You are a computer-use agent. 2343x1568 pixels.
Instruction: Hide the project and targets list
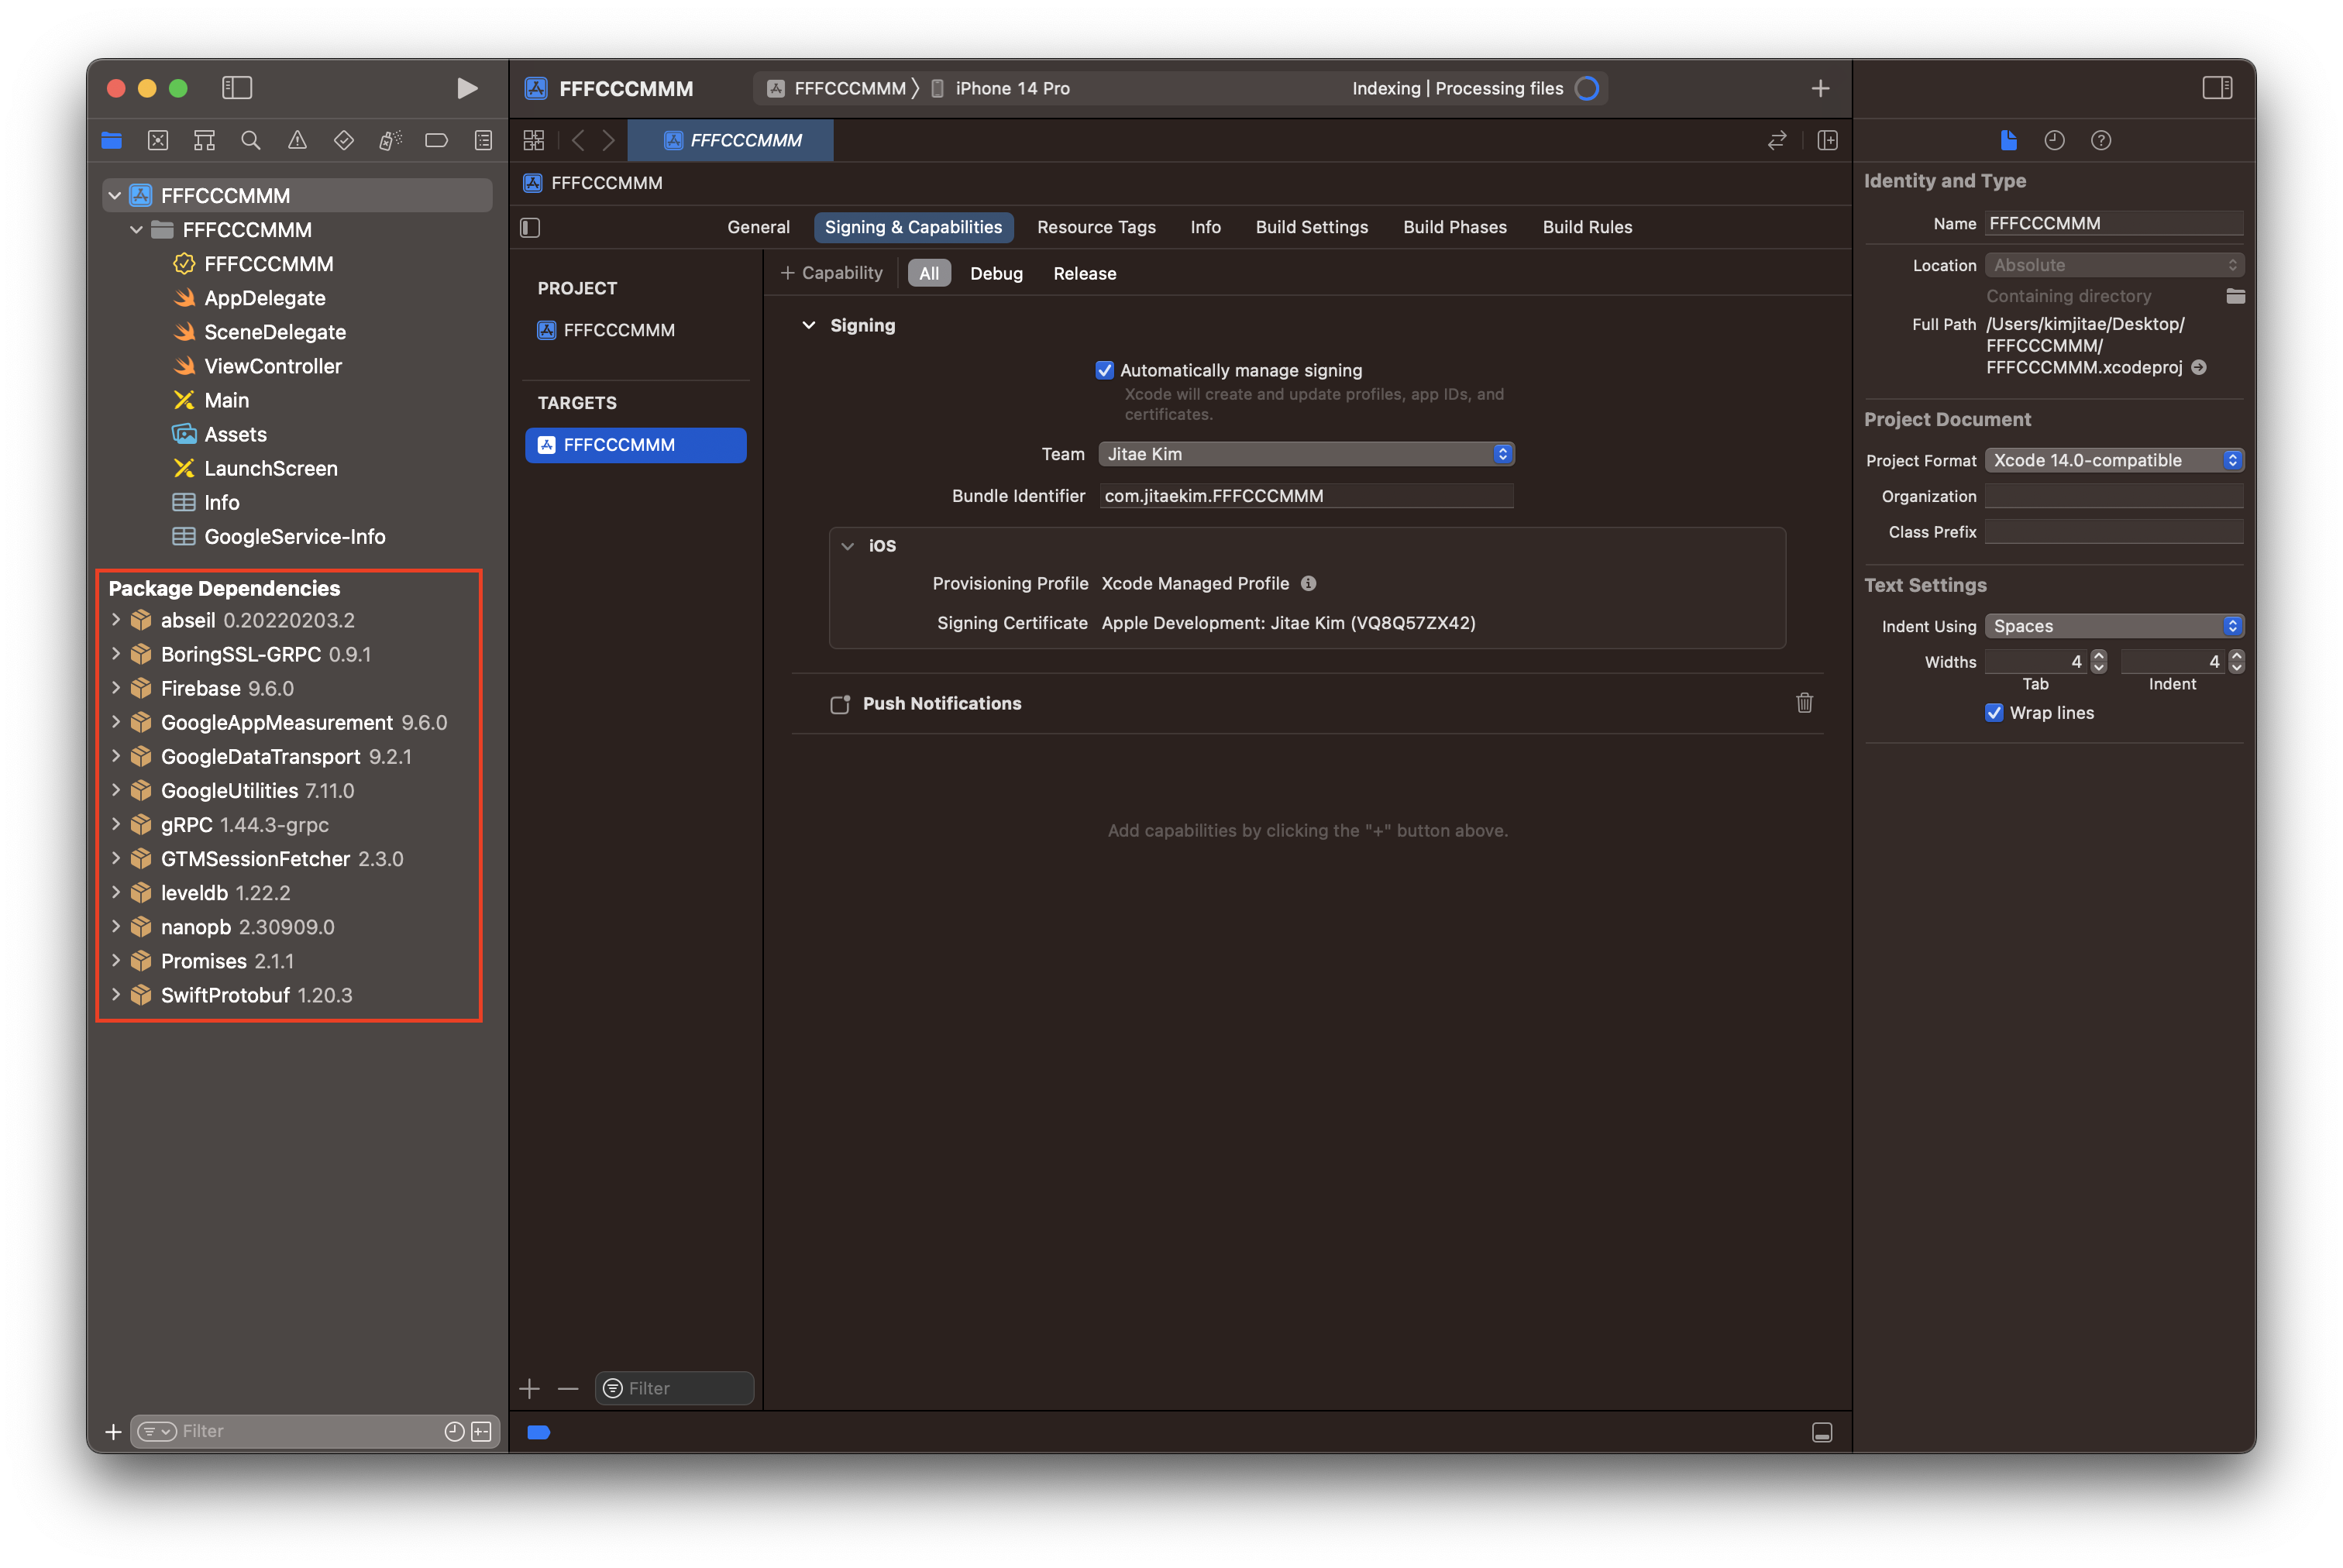point(530,228)
